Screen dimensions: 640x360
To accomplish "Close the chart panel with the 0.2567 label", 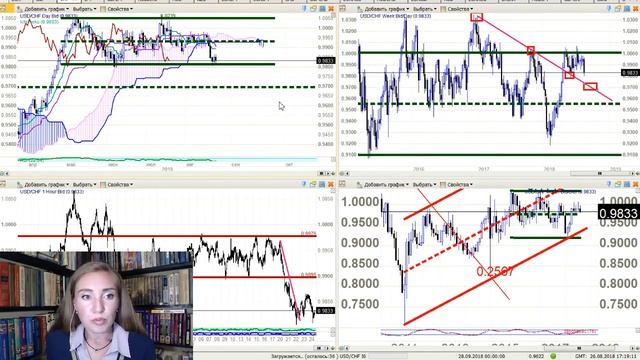I will [x=636, y=184].
